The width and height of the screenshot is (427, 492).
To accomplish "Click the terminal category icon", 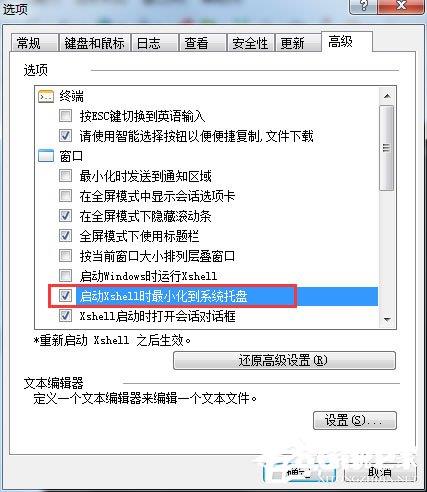I will [x=46, y=96].
